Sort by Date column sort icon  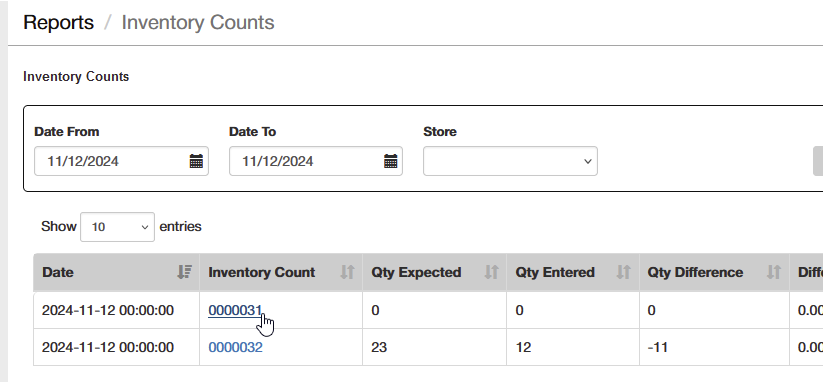pyautogui.click(x=184, y=272)
